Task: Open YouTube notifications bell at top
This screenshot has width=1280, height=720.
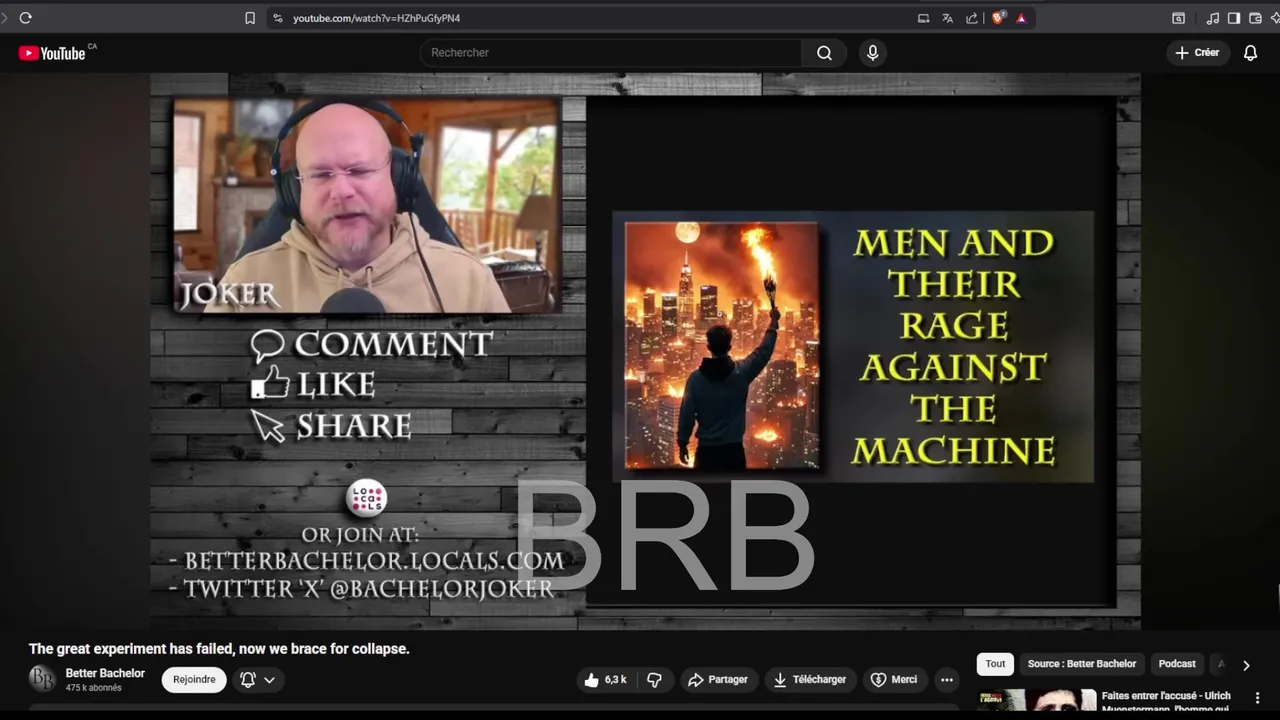Action: (1250, 53)
